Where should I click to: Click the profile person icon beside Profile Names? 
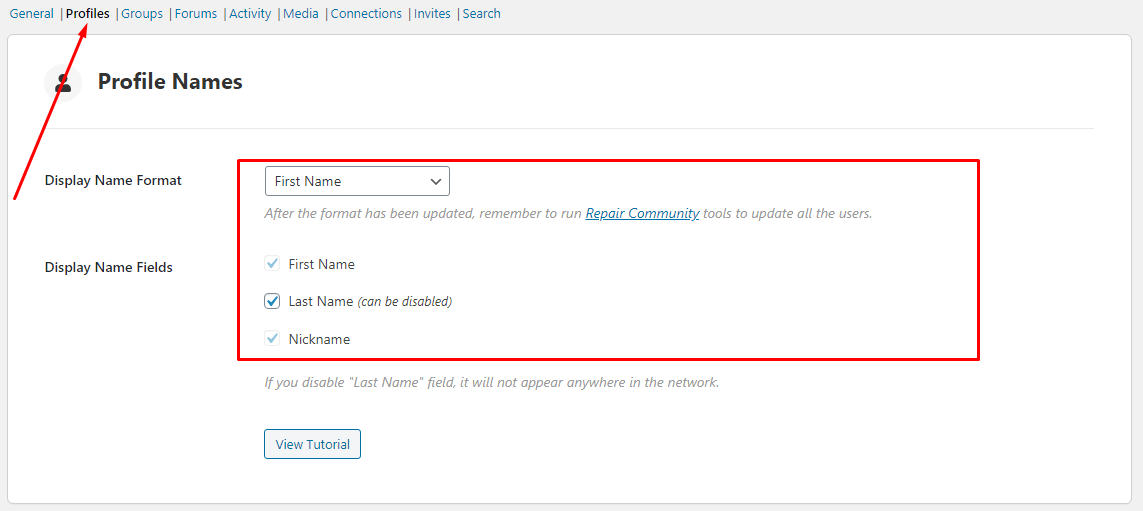[63, 82]
